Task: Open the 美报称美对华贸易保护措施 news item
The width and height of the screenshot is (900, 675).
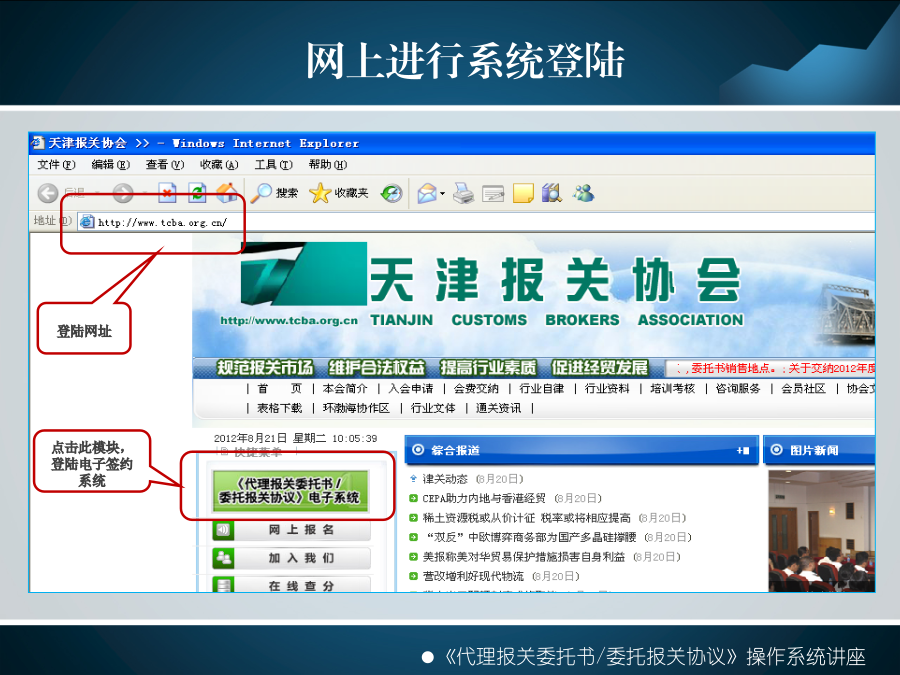Action: click(523, 557)
